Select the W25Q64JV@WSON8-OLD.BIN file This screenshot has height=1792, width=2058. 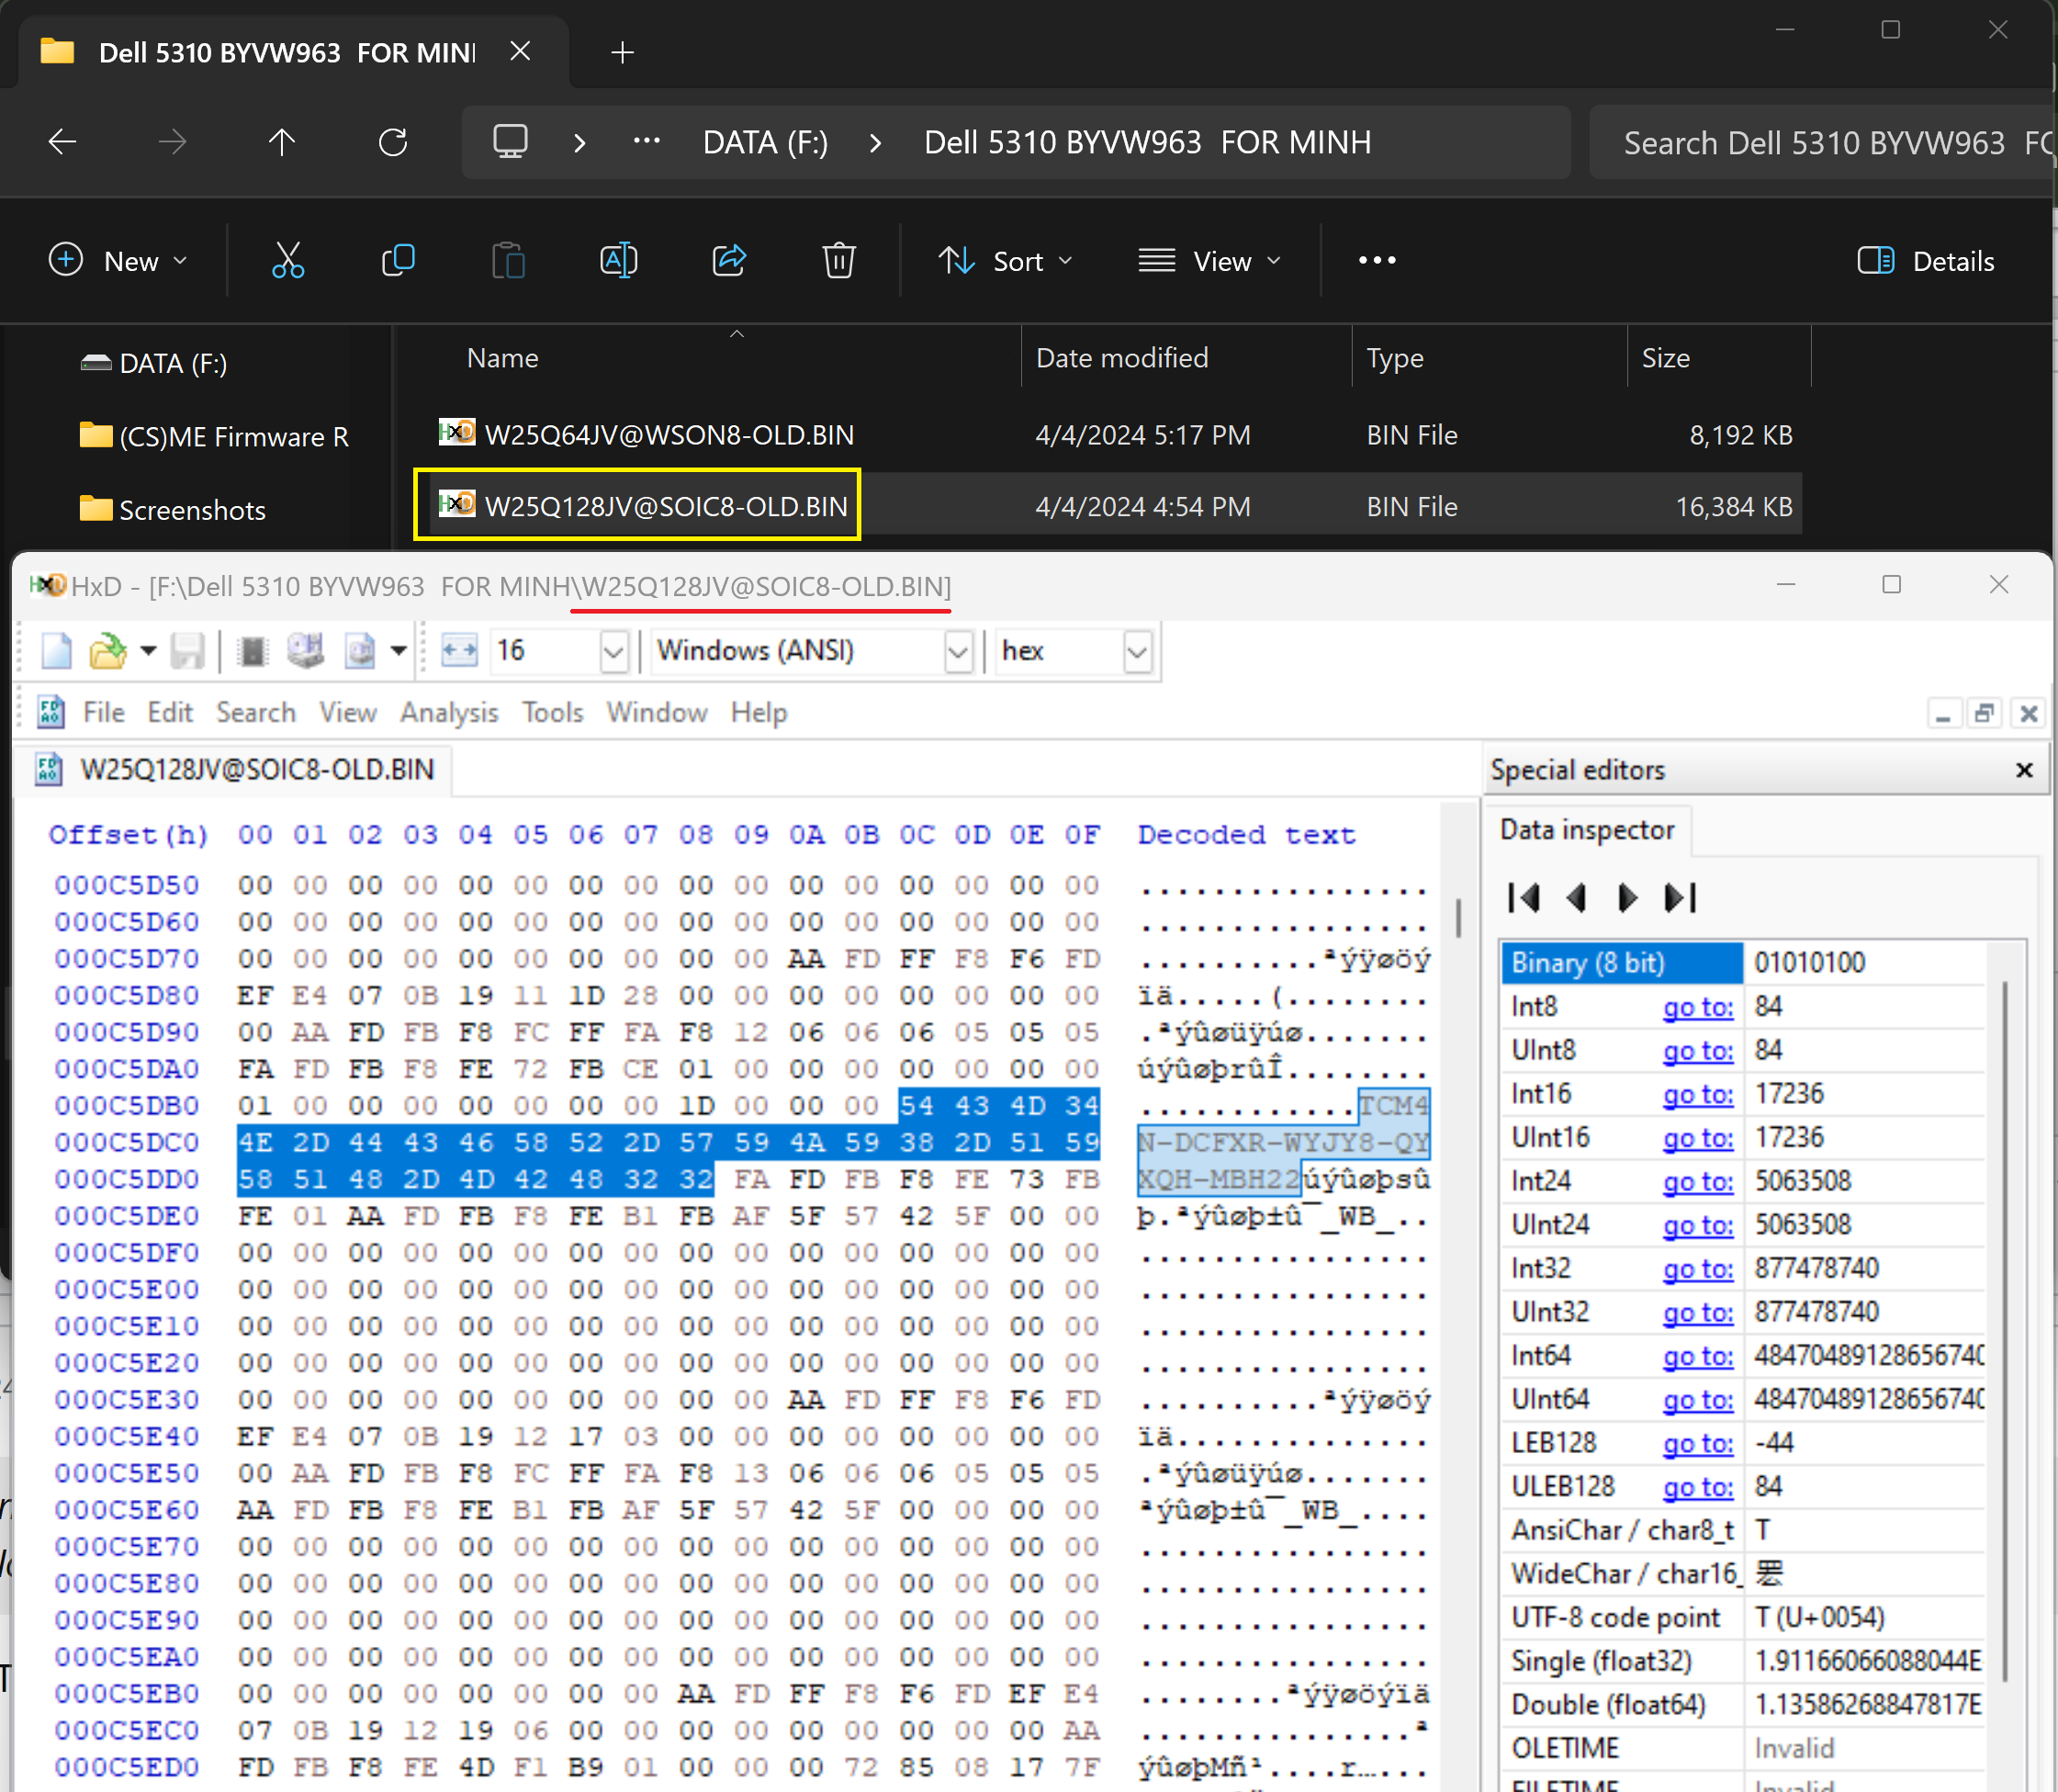click(x=668, y=435)
